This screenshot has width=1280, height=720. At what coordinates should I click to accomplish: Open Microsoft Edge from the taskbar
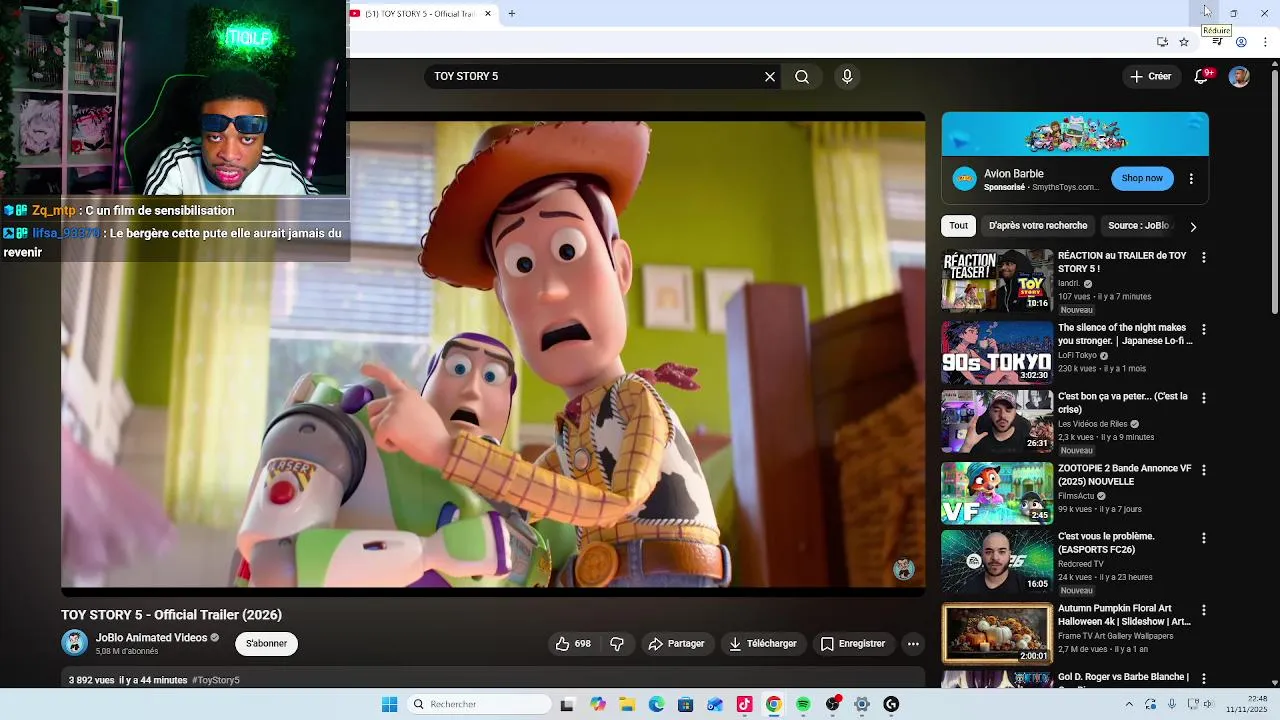tap(656, 705)
